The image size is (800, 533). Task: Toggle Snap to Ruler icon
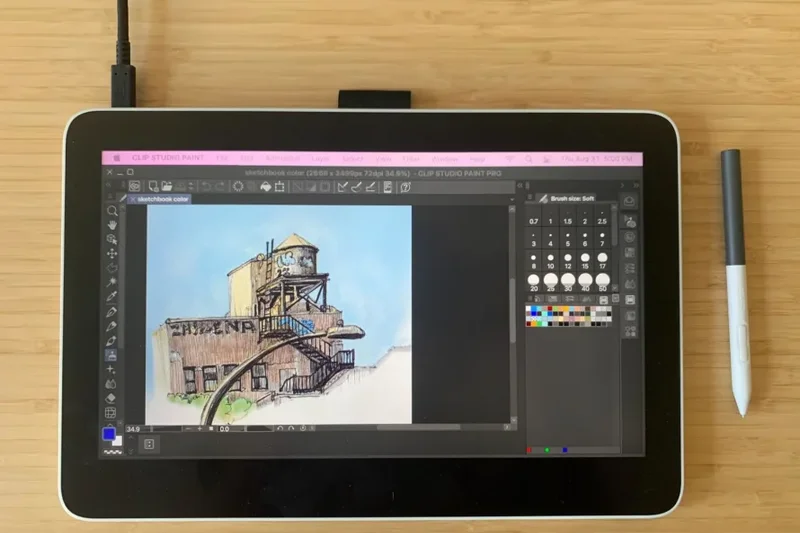pyautogui.click(x=342, y=187)
